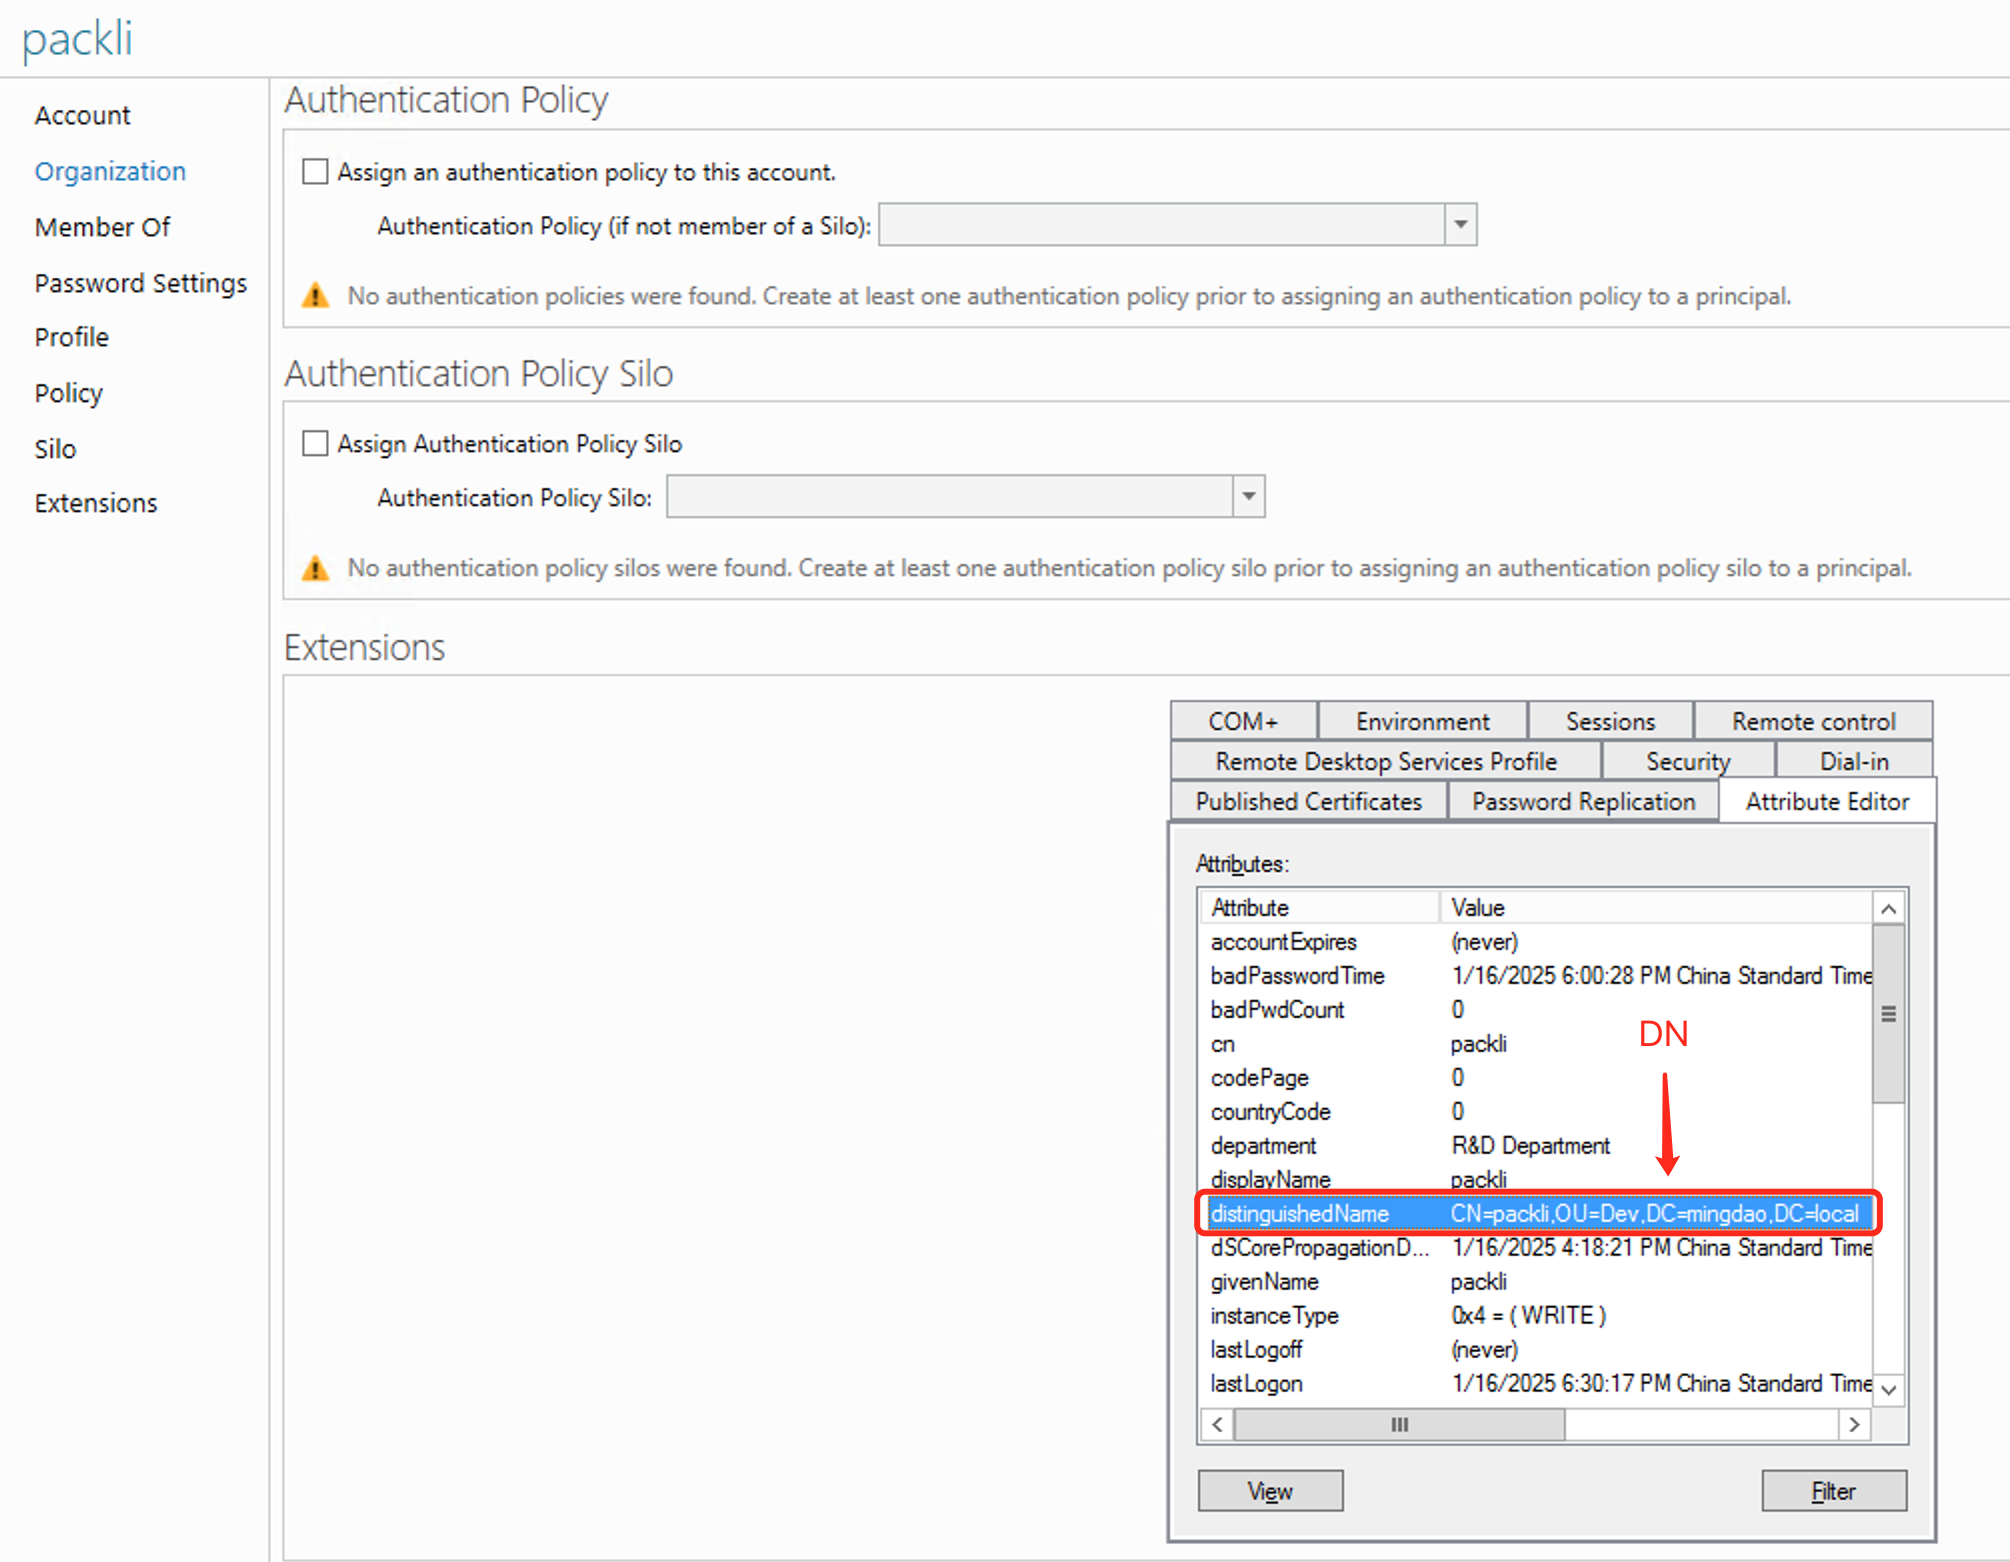Screen dimensions: 2010x1562
Task: Select the department attribute row
Action: click(1537, 1146)
